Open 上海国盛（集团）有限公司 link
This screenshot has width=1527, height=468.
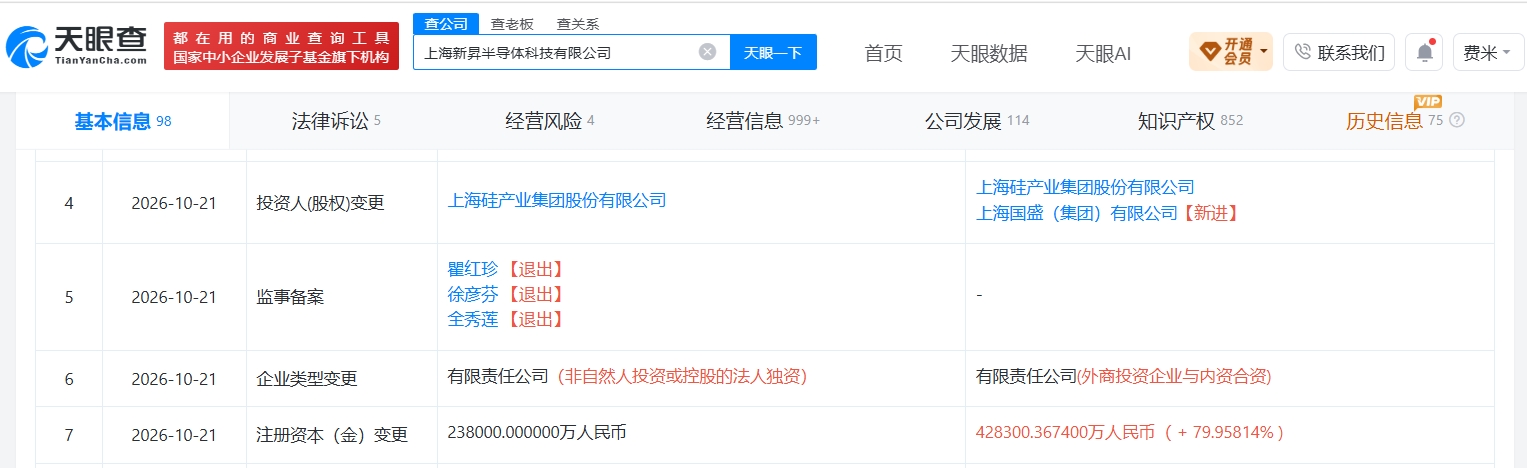point(1077,213)
